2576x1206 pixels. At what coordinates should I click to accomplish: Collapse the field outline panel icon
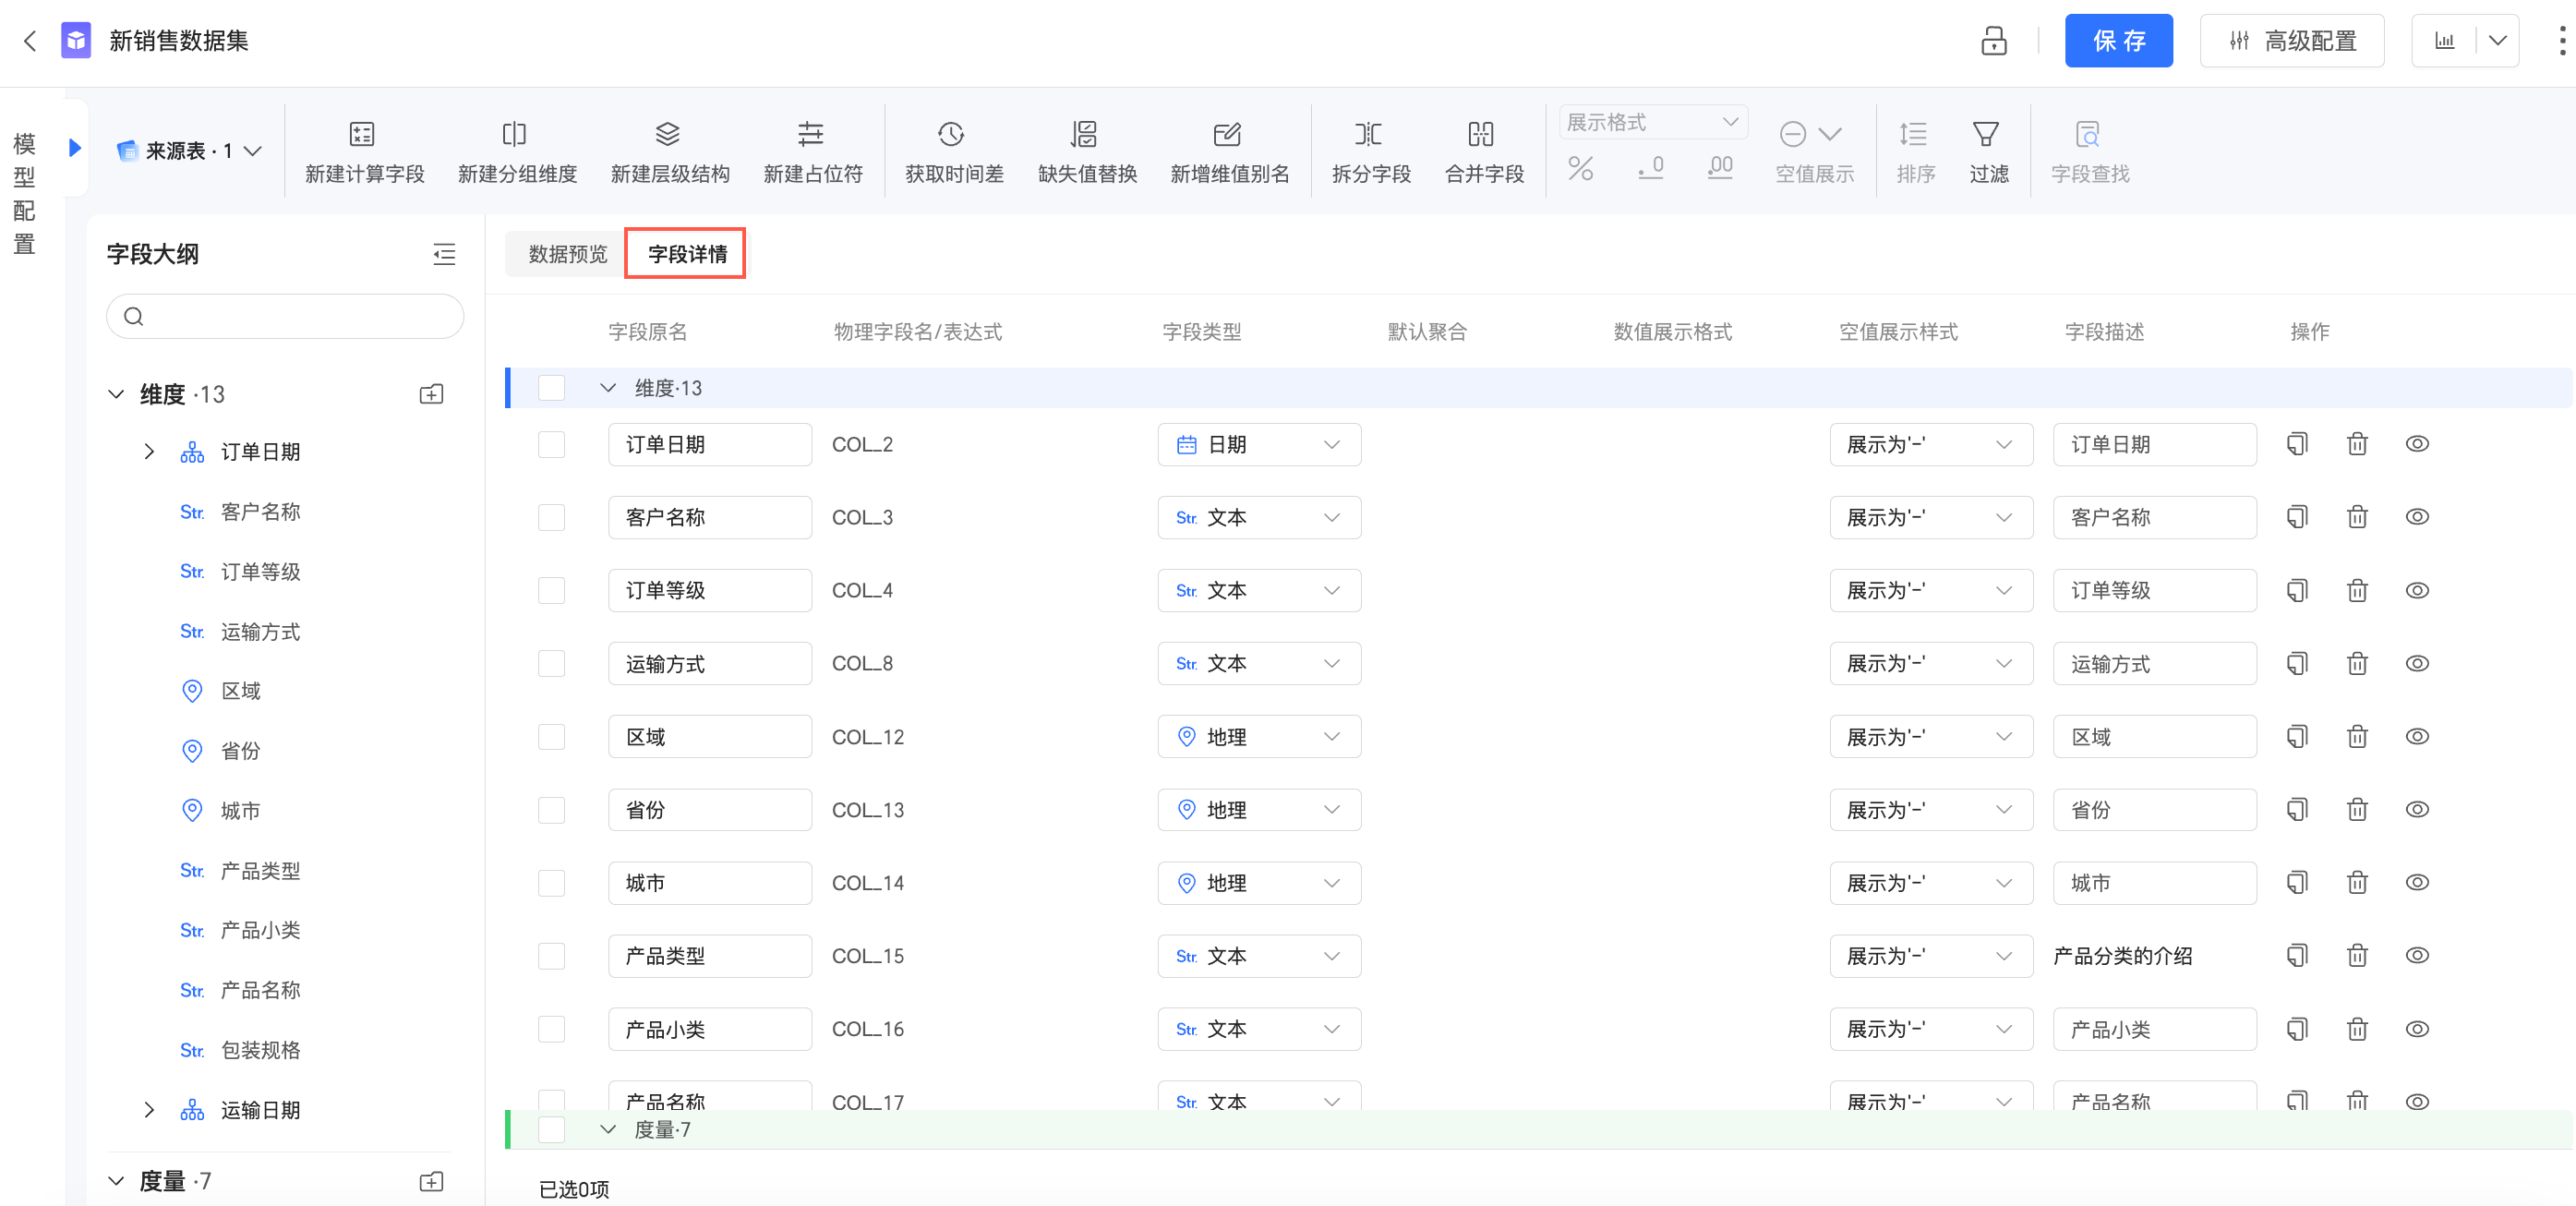(444, 254)
